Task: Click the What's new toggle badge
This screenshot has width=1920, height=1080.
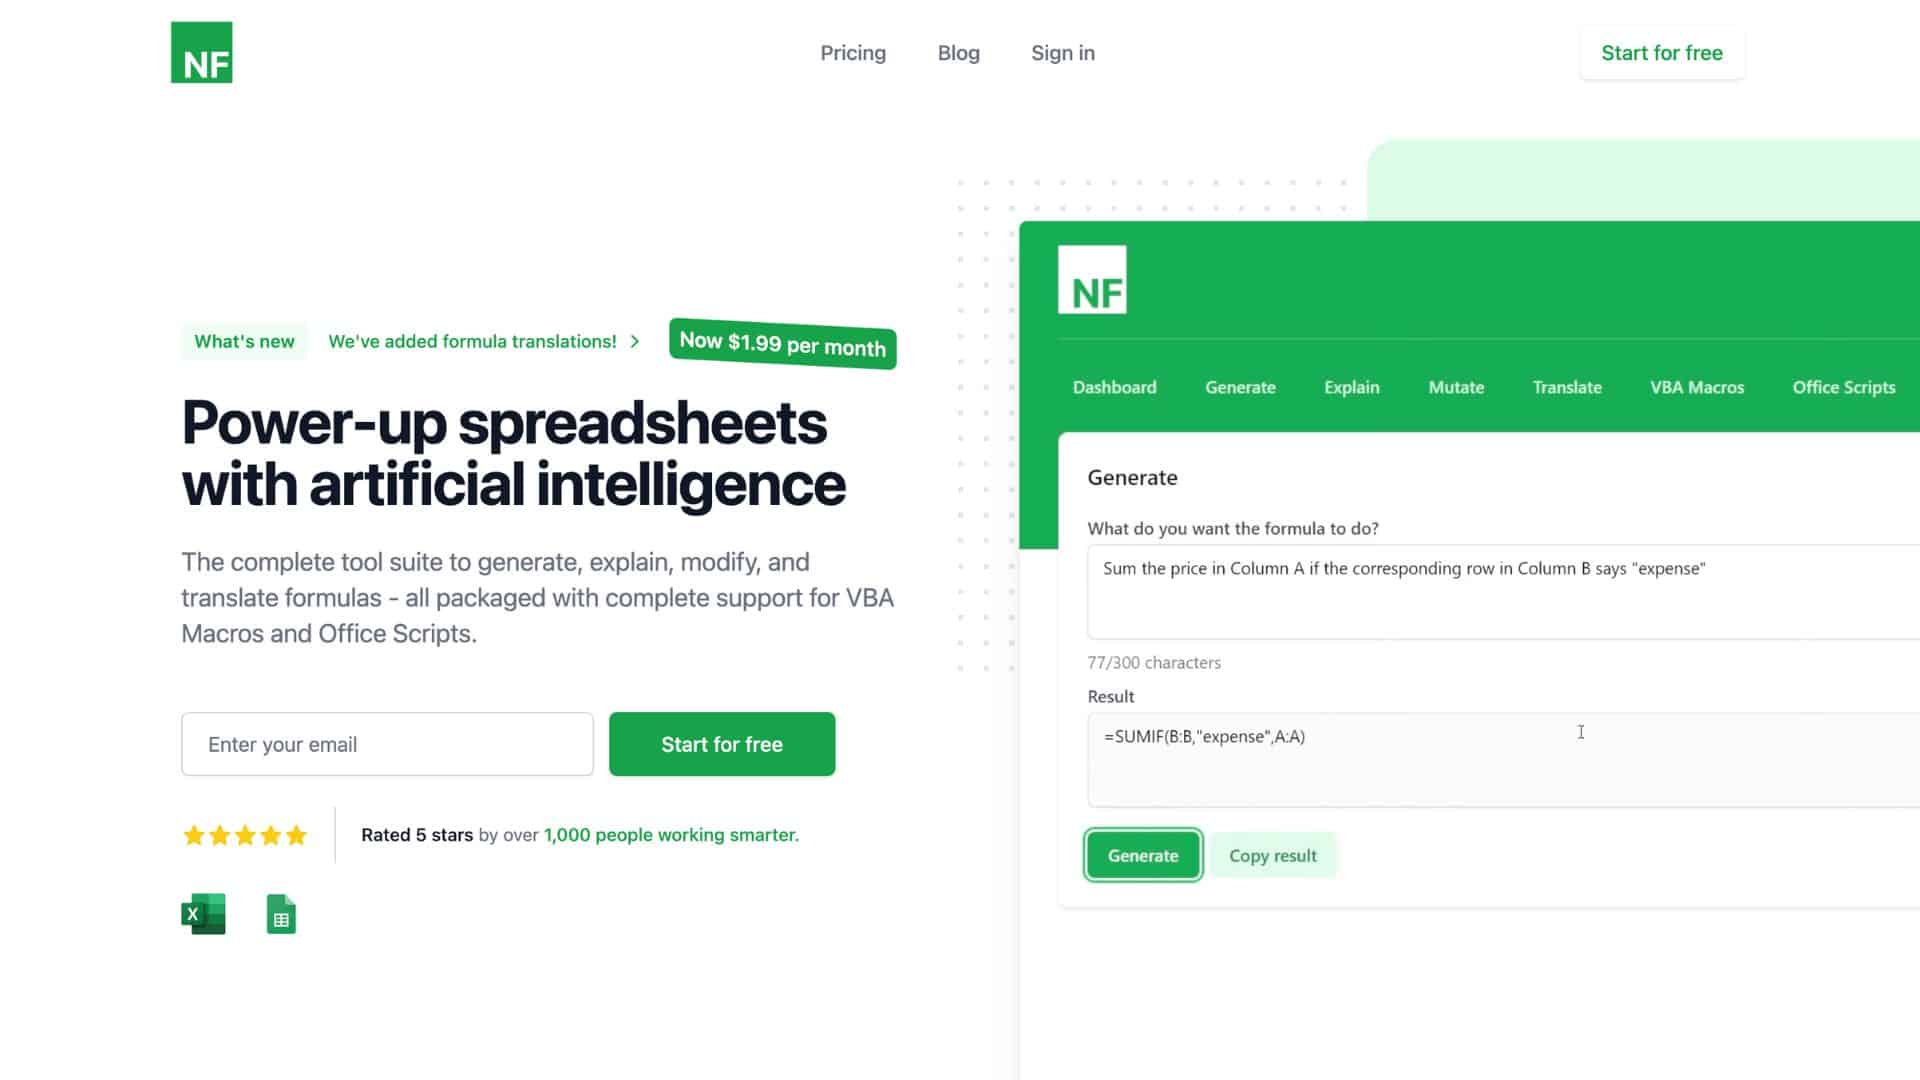Action: coord(244,342)
